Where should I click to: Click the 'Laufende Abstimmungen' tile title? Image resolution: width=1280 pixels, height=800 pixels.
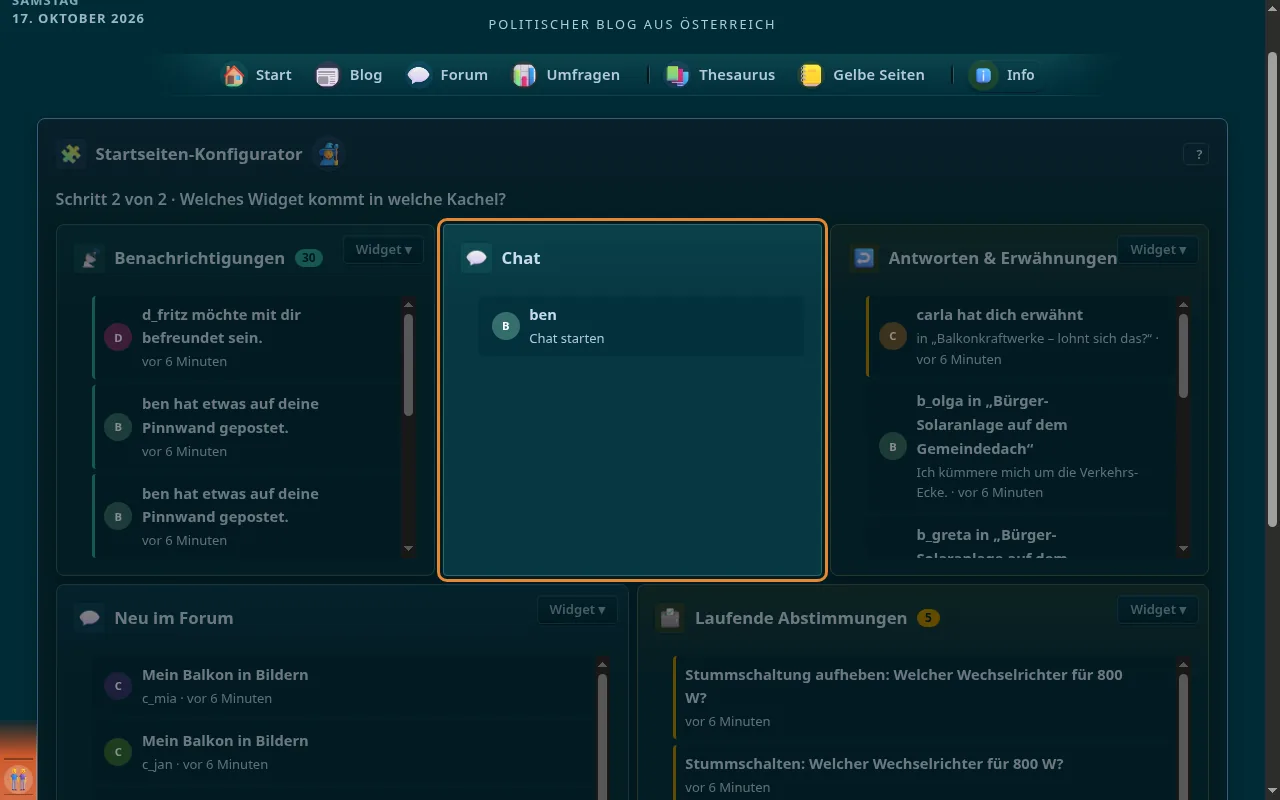801,618
